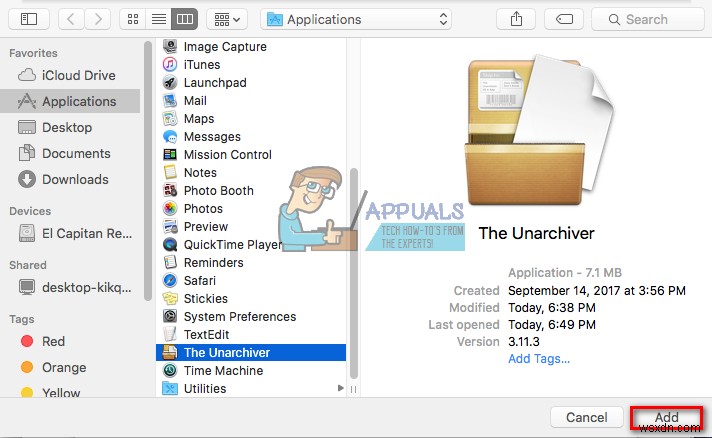Open Desktop in the sidebar
Image resolution: width=712 pixels, height=438 pixels.
coord(70,128)
